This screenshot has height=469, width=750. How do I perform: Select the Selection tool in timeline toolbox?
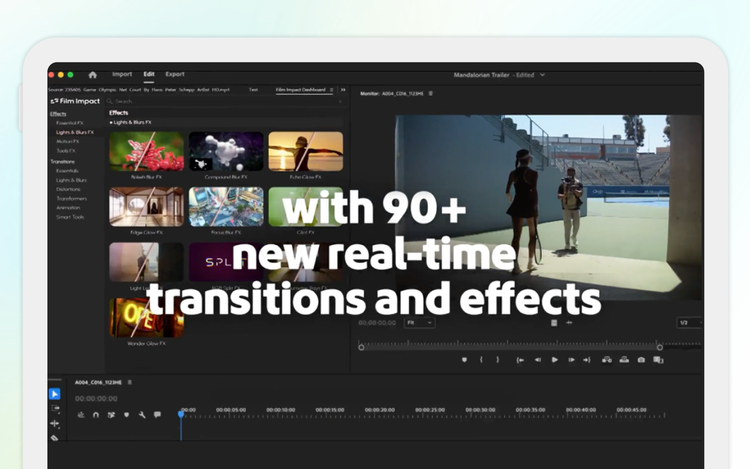(x=55, y=394)
